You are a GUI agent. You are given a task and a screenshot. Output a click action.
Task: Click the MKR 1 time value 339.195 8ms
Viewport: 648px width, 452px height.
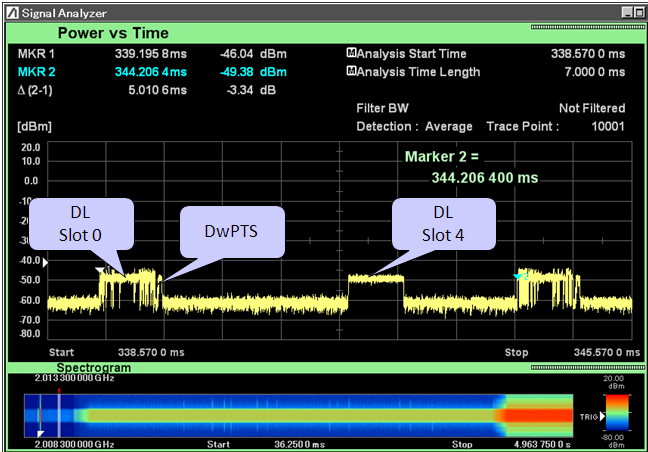[151, 54]
